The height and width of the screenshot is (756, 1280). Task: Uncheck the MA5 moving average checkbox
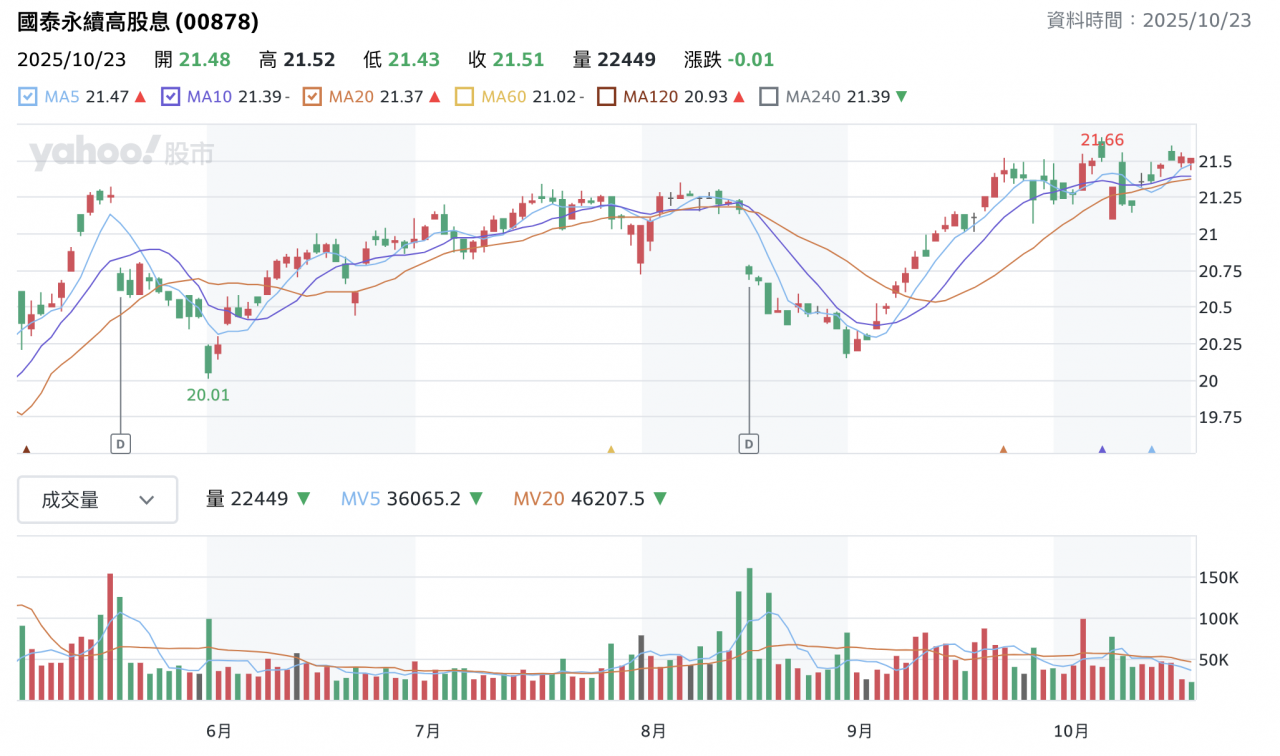pos(28,97)
